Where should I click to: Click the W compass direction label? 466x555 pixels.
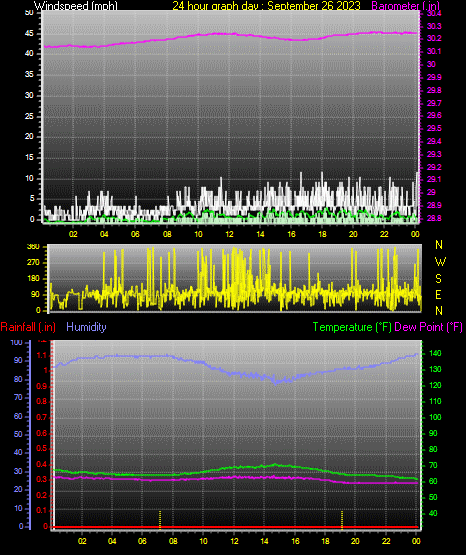tap(440, 262)
